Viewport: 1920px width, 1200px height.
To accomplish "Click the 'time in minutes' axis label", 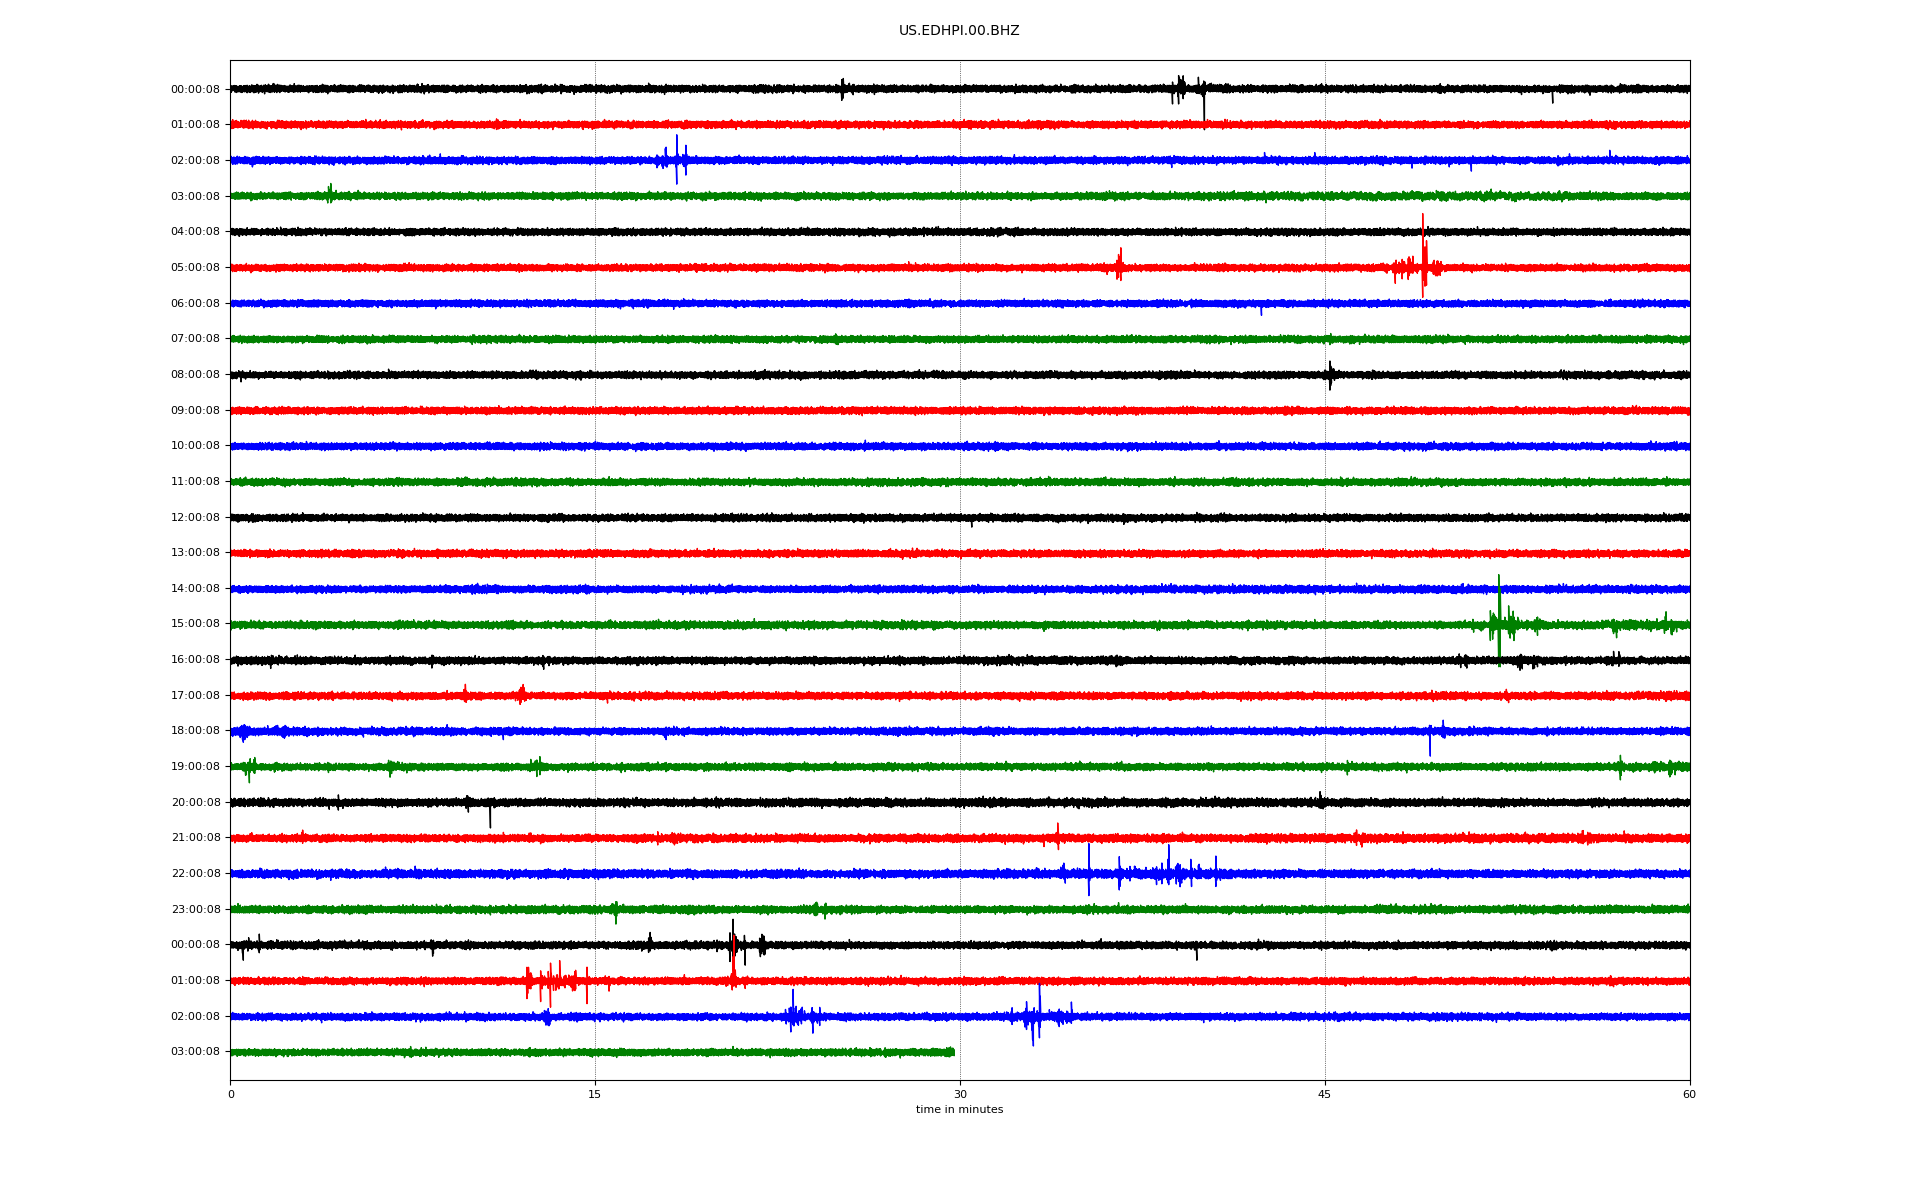I will 958,1110.
